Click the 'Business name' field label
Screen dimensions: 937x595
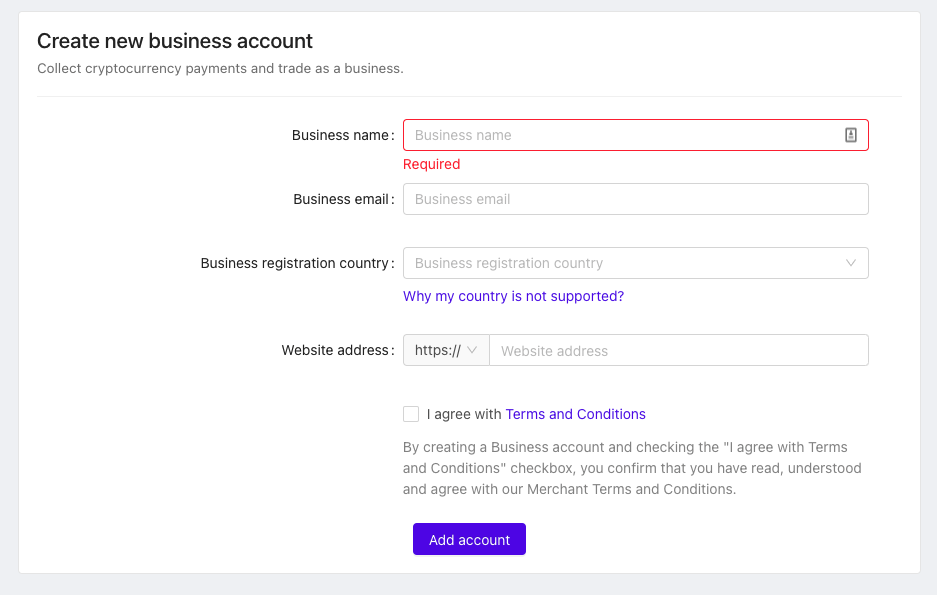[340, 135]
